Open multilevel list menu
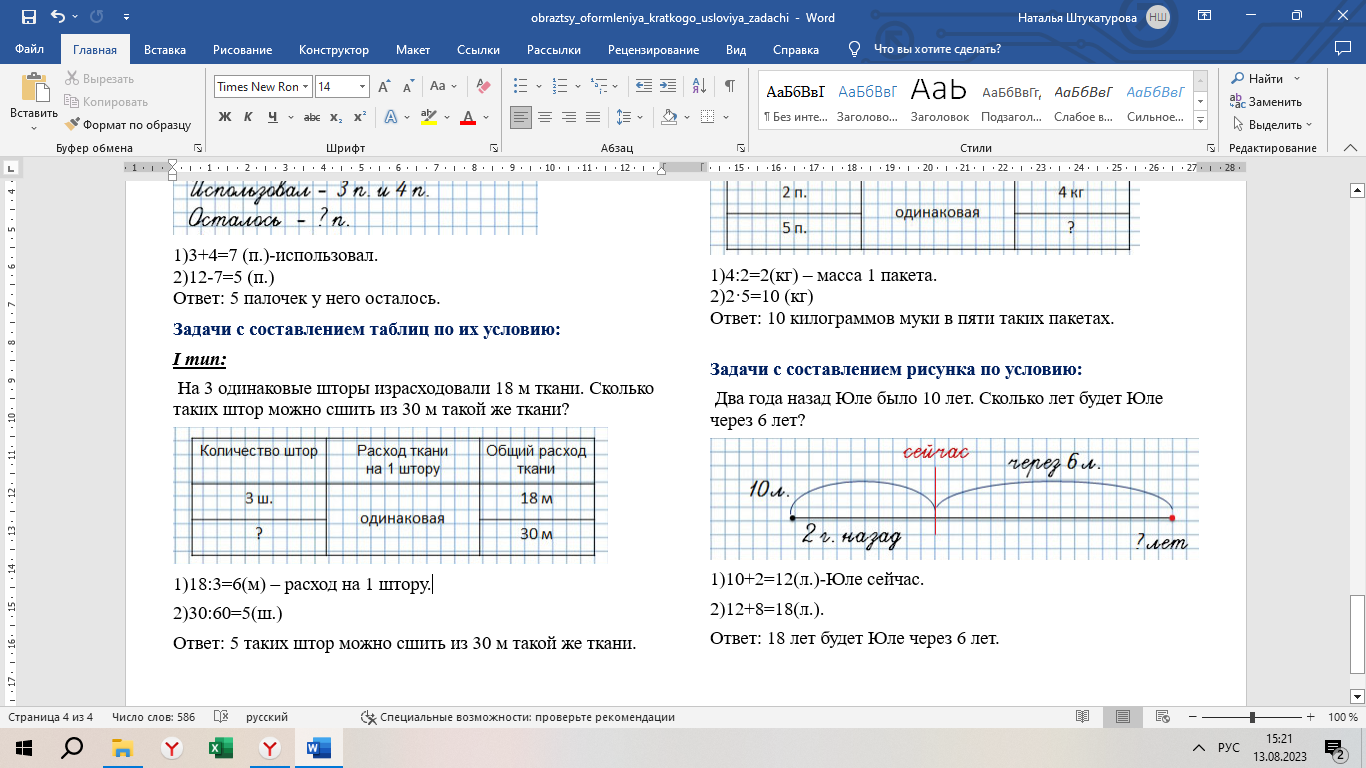 (x=600, y=87)
